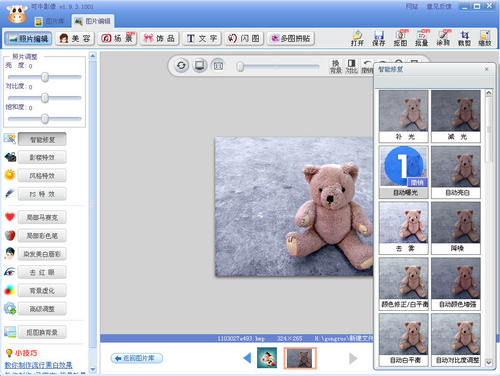This screenshot has width=500, height=376.
Task: Click 返回图片库 button
Action: point(137,358)
